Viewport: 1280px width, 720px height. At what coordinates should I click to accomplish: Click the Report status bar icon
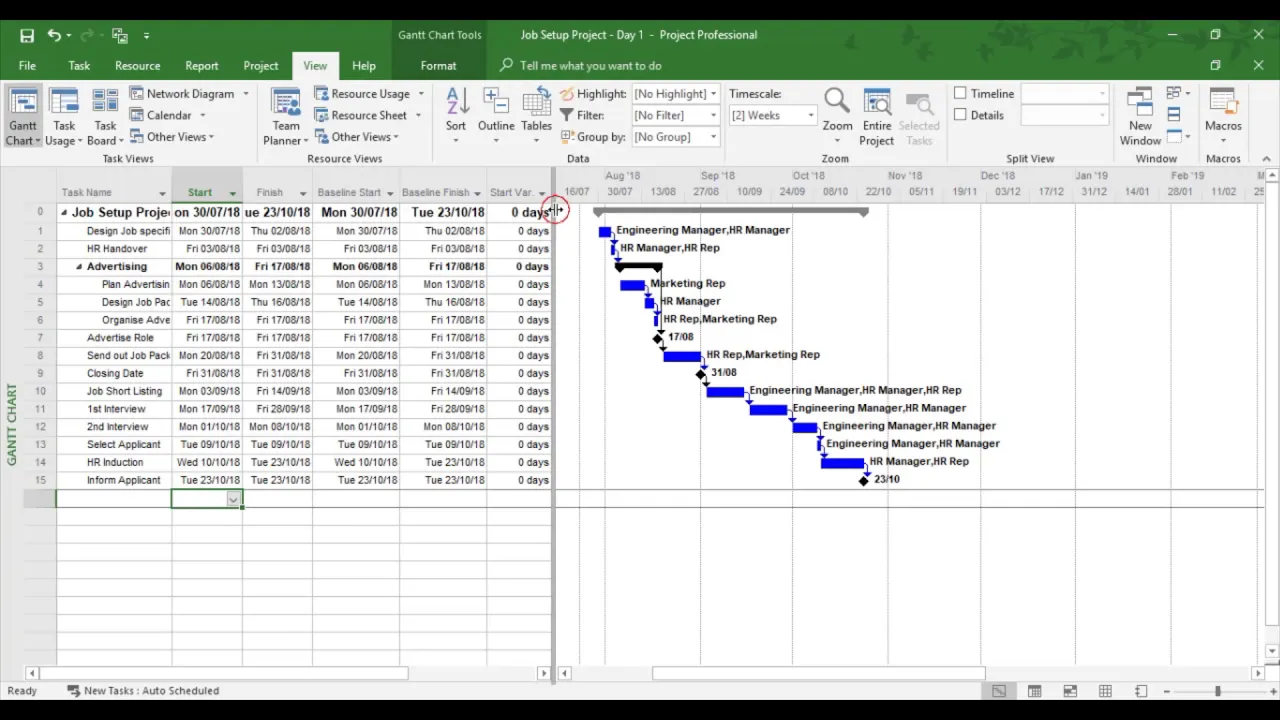1141,691
